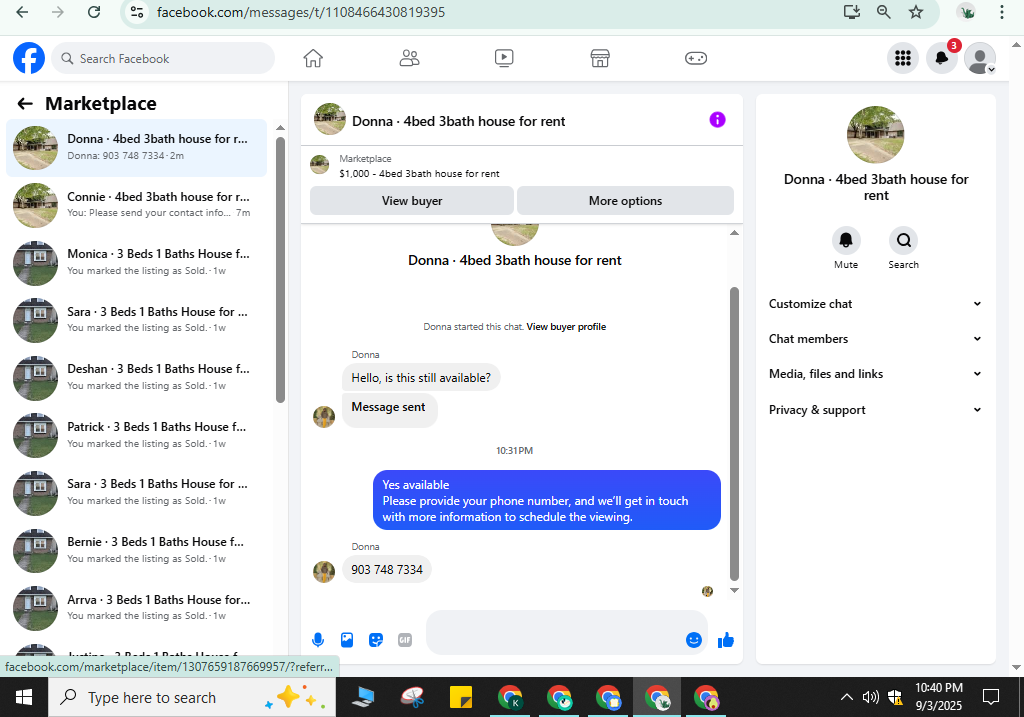Expand Customize chat section

pos(875,304)
